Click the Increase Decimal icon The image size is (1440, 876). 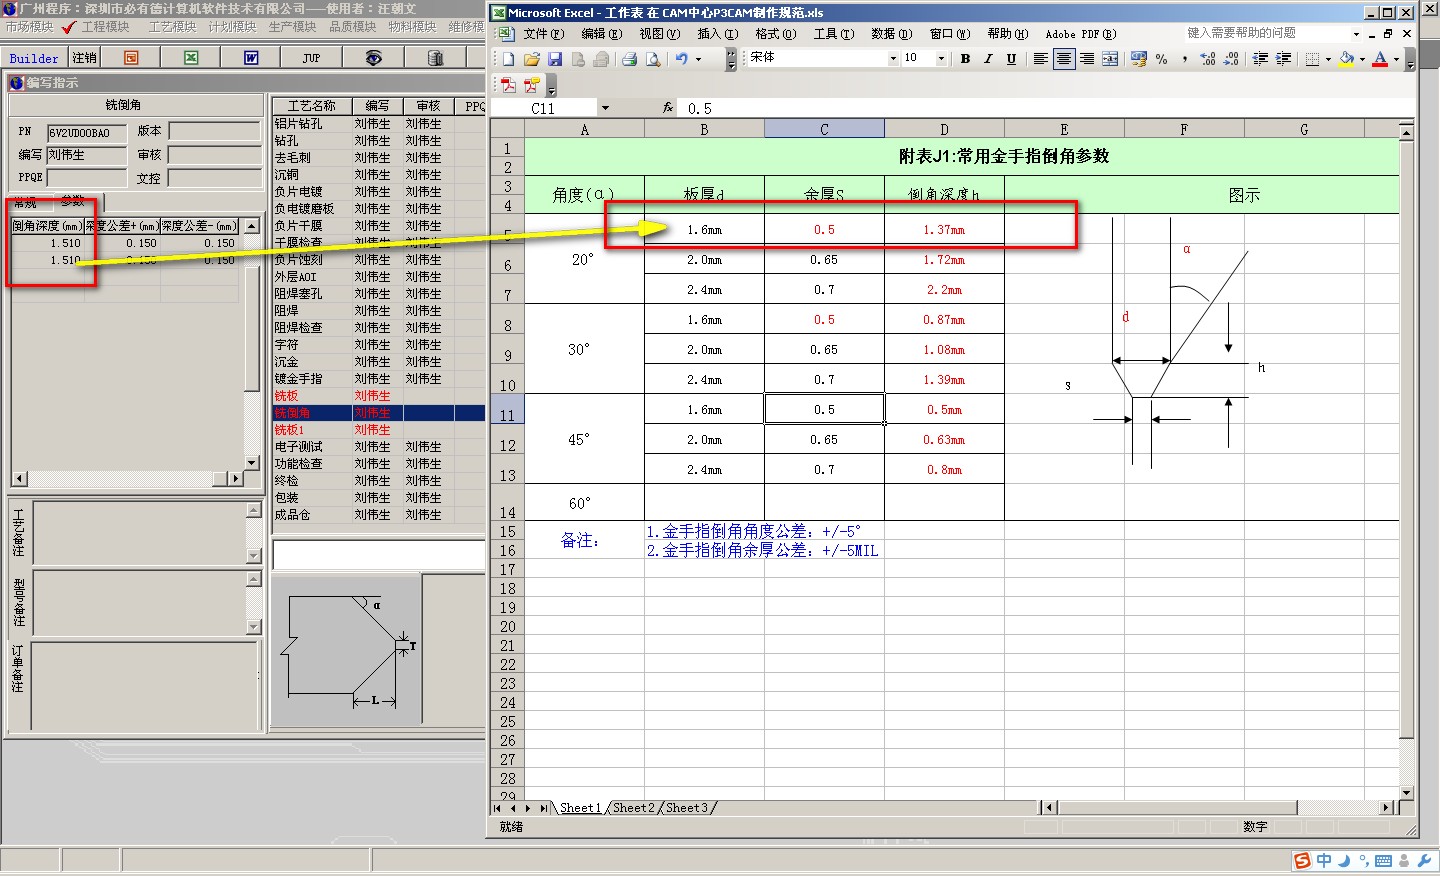(x=1208, y=59)
